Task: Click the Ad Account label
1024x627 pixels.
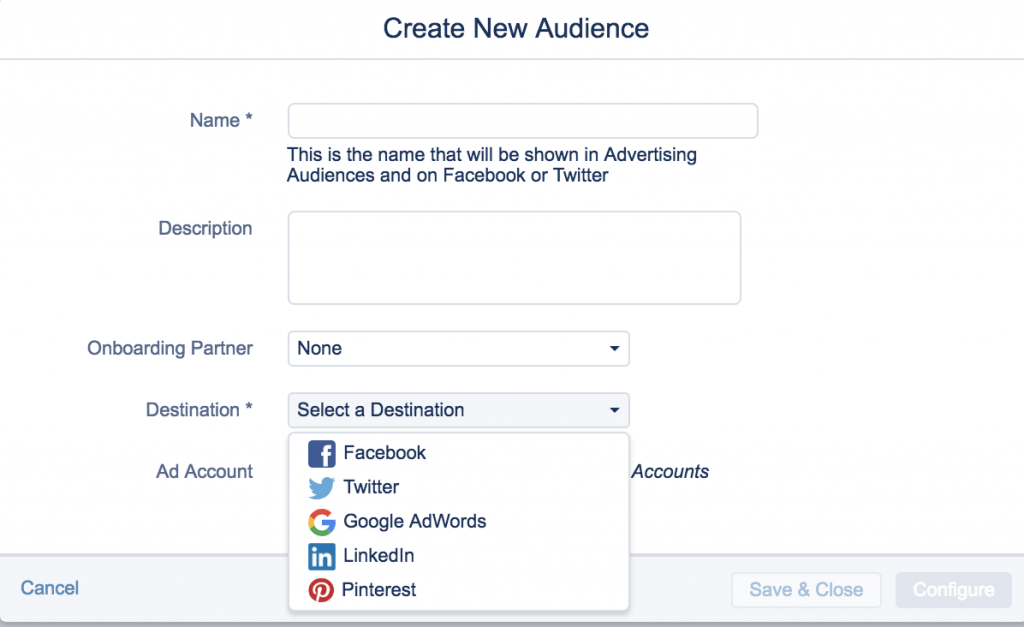Action: click(204, 472)
